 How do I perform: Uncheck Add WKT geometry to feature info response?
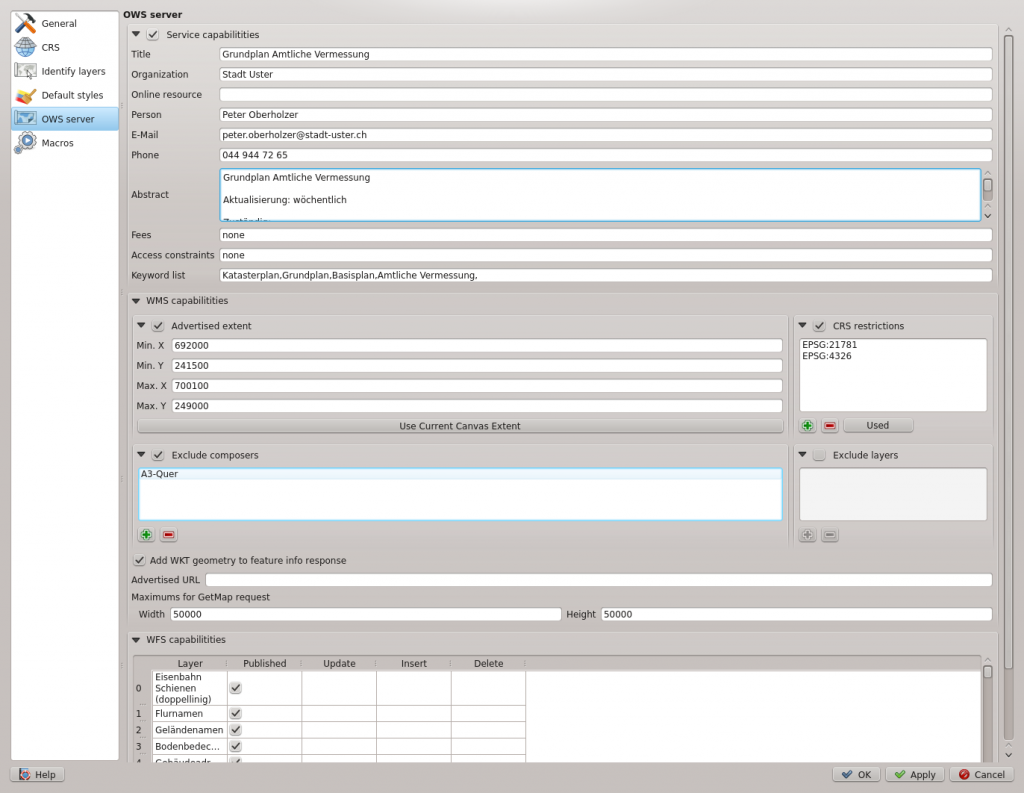(140, 560)
